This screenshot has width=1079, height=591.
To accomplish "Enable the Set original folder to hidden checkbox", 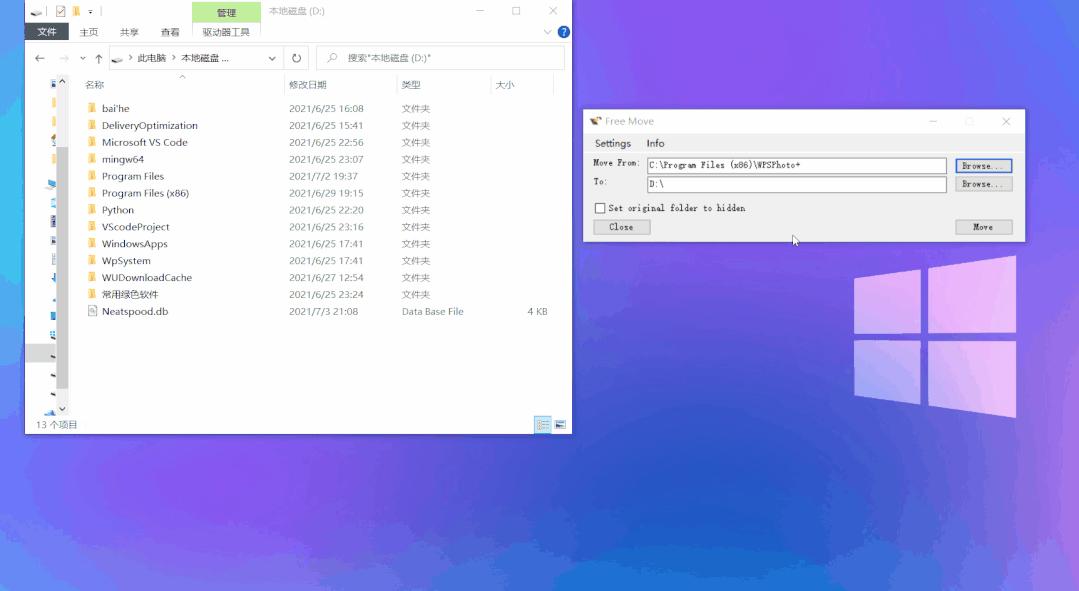I will pos(599,208).
